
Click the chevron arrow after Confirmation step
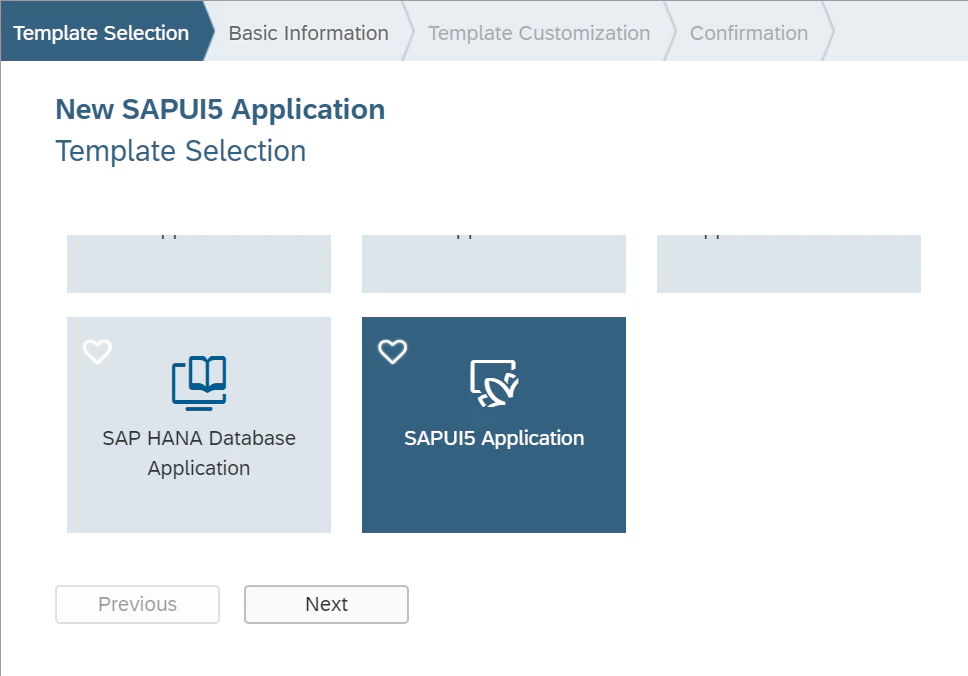click(x=828, y=31)
